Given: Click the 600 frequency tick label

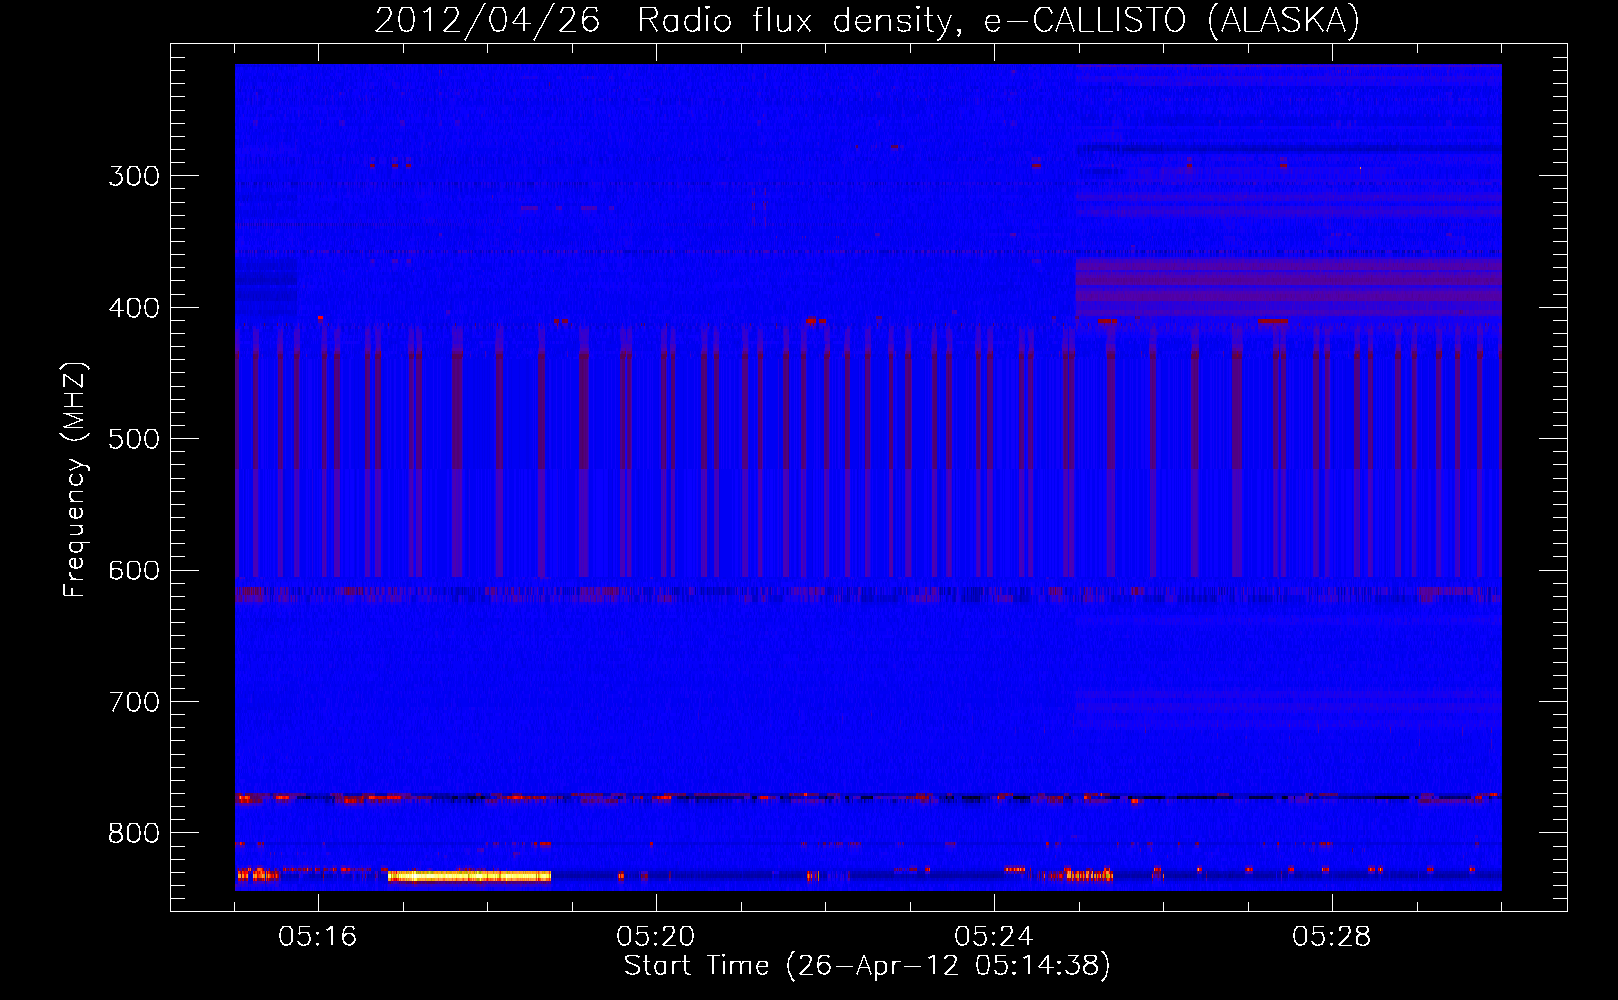Looking at the screenshot, I should 134,571.
